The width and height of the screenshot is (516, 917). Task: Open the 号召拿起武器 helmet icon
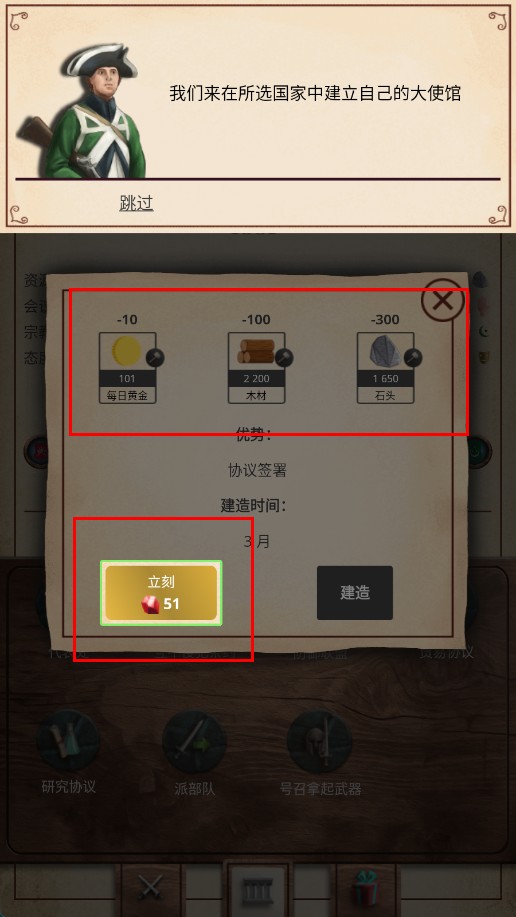pyautogui.click(x=320, y=742)
